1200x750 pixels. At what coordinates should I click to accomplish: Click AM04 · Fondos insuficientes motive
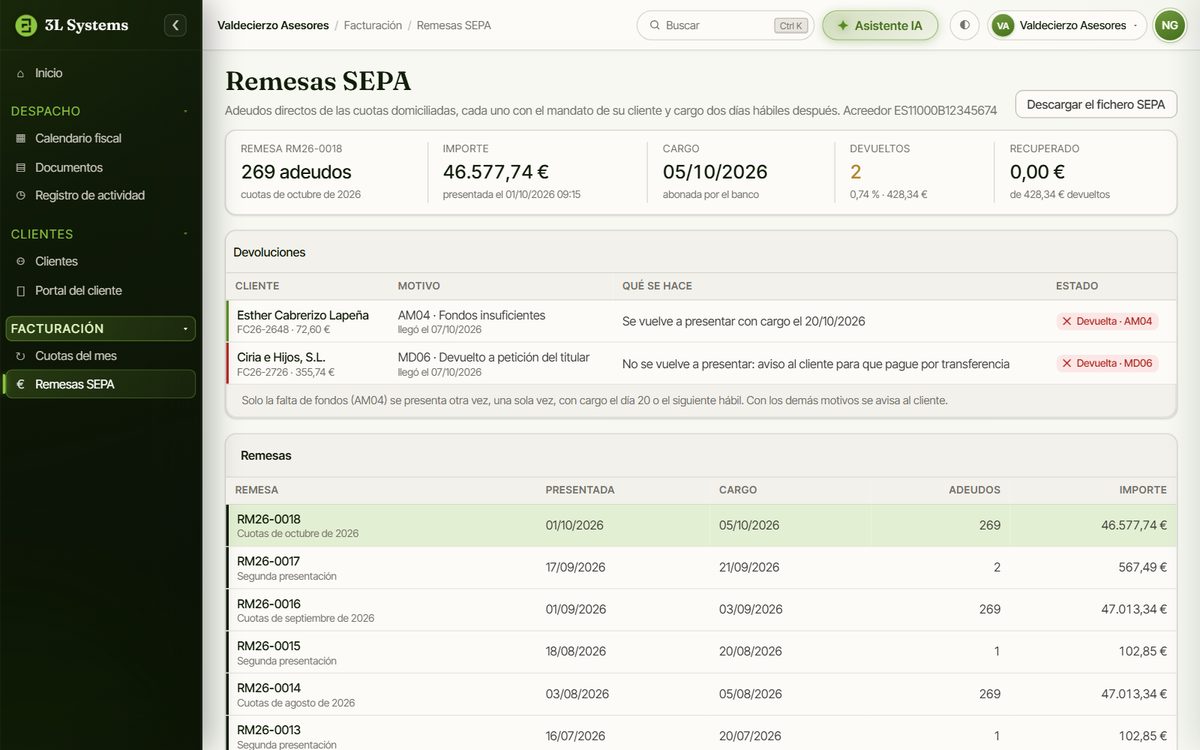(472, 315)
